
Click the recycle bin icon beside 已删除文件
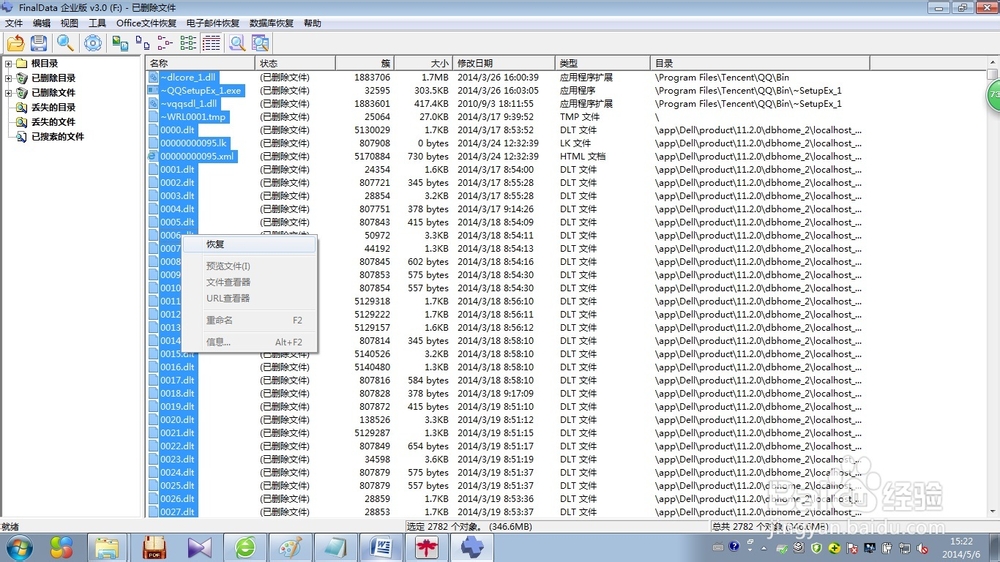22,92
